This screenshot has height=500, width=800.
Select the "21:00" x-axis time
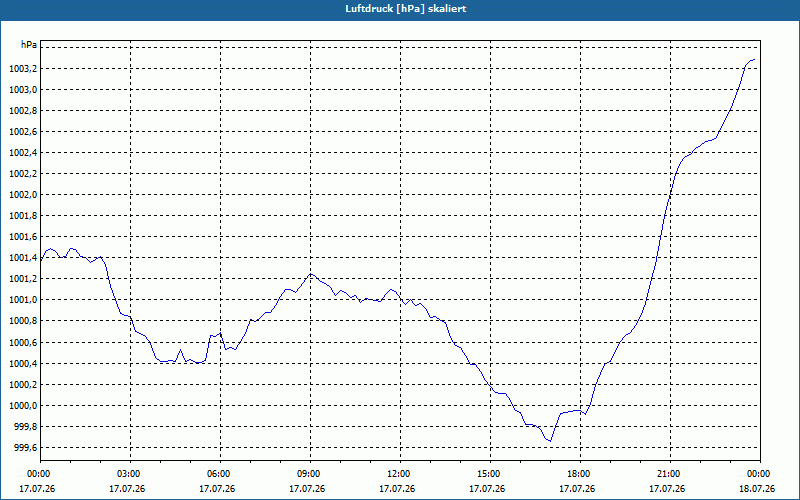click(x=667, y=474)
